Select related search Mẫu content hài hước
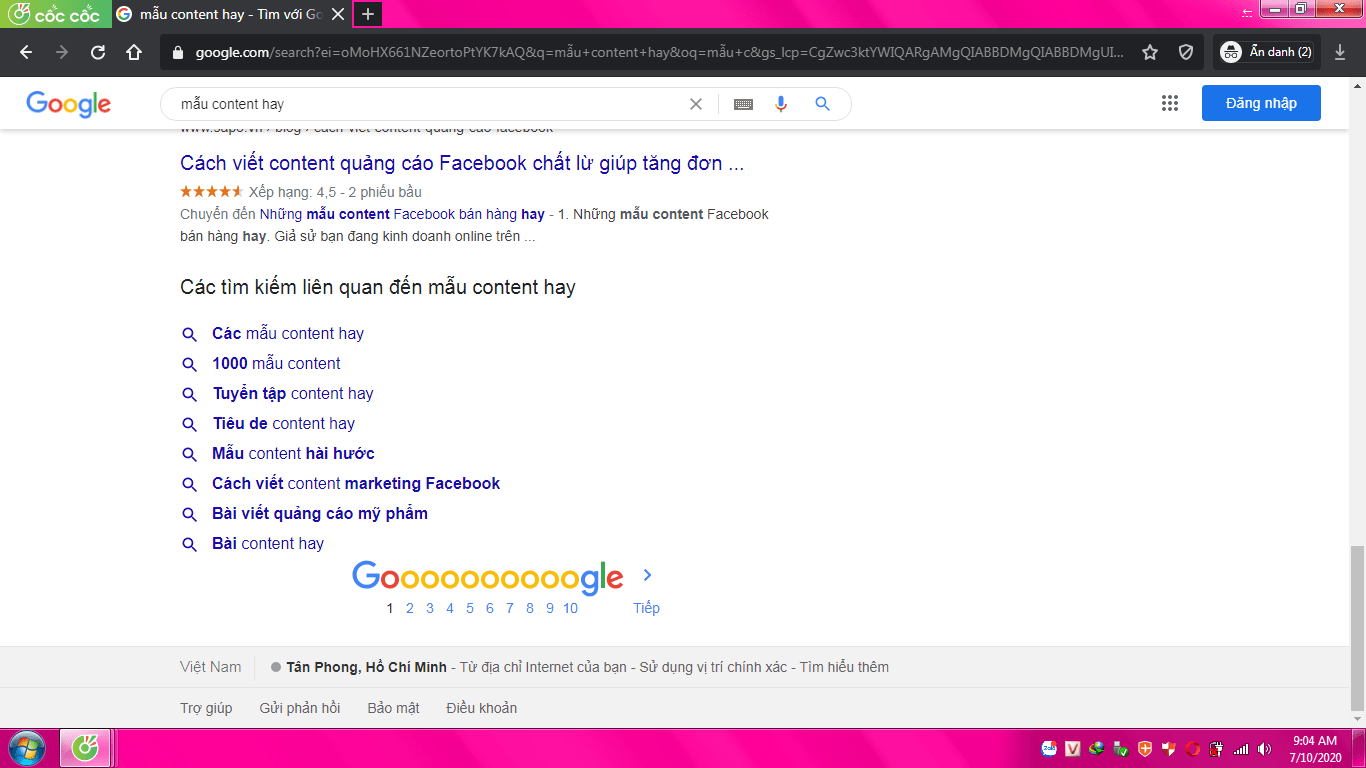Screen dimensions: 1366x768 (293, 454)
